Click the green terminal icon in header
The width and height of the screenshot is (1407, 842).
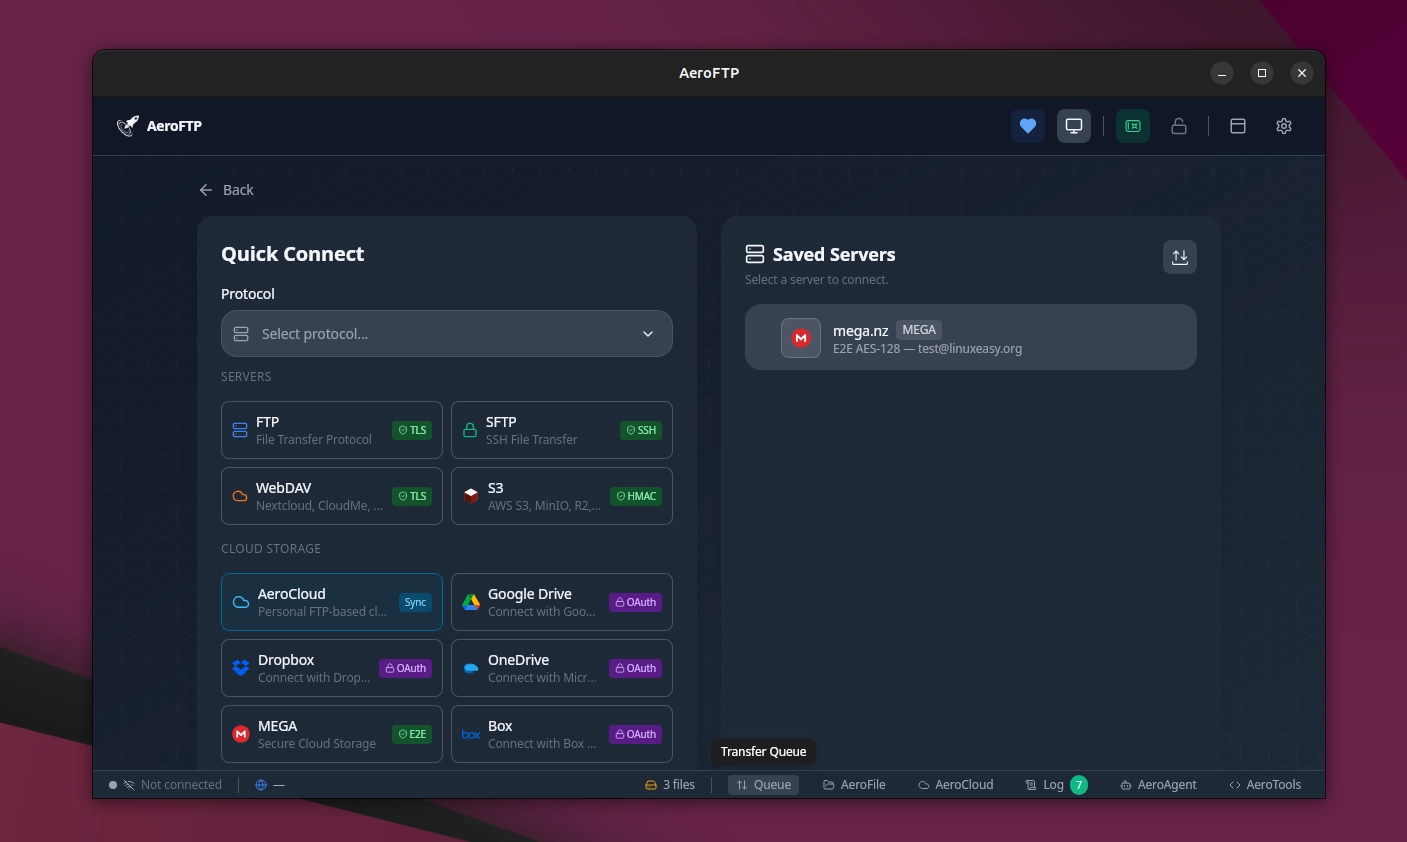tap(1132, 126)
